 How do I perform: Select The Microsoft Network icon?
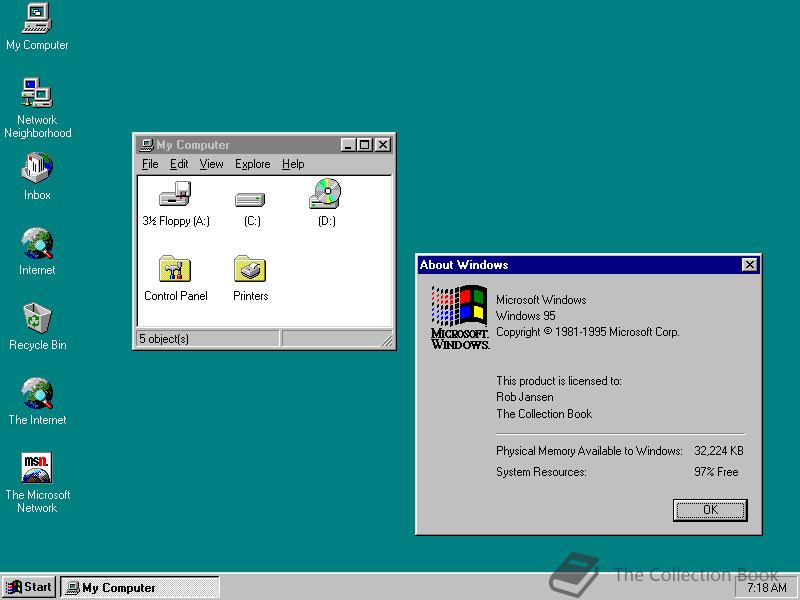coord(37,483)
